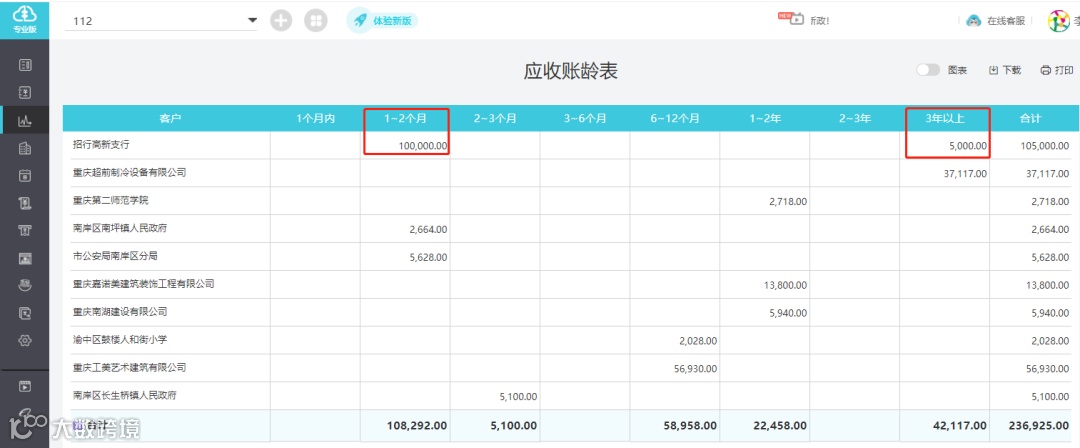Open the 在线客服 link

click(x=1006, y=21)
